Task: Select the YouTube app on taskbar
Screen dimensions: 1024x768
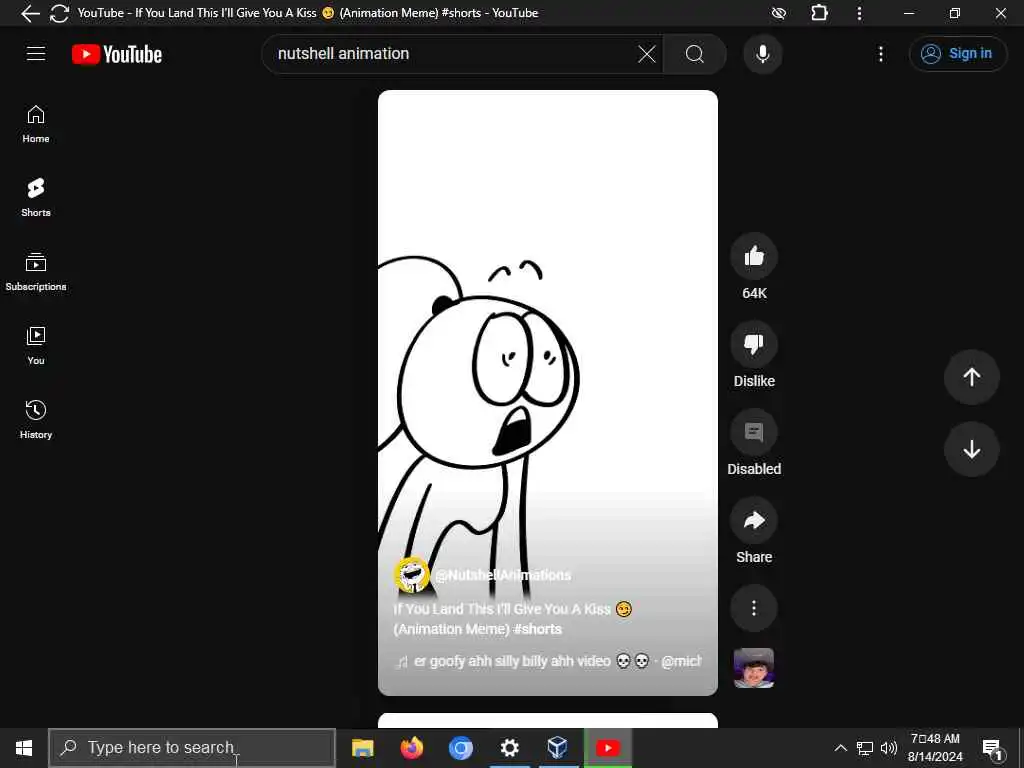Action: (607, 748)
